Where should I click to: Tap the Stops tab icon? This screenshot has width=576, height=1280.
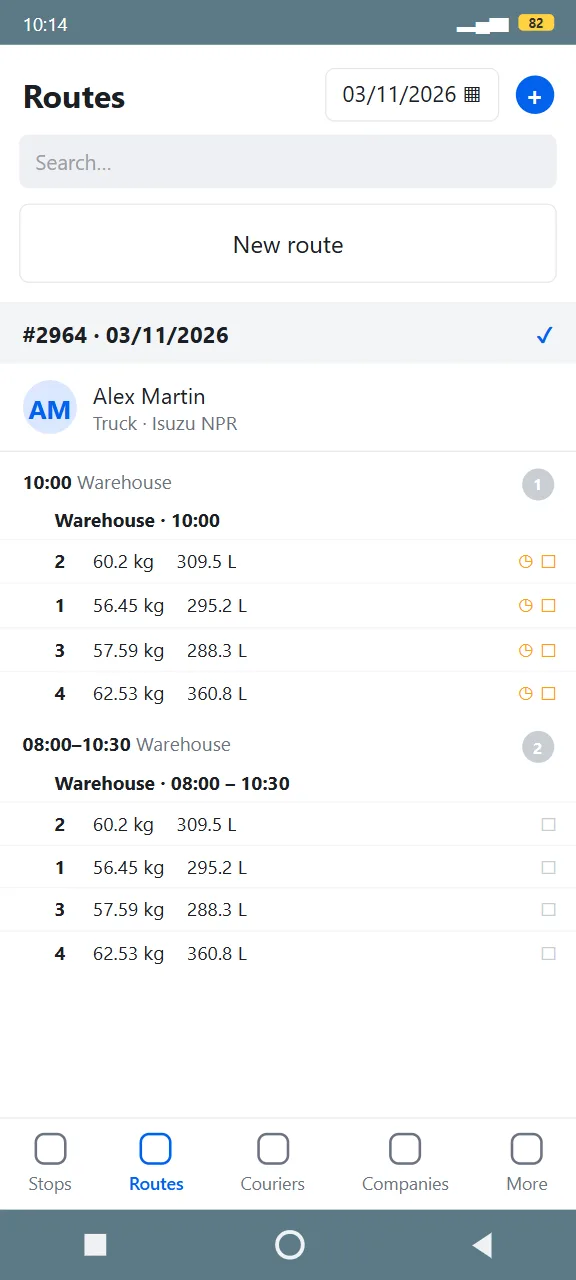[50, 1149]
